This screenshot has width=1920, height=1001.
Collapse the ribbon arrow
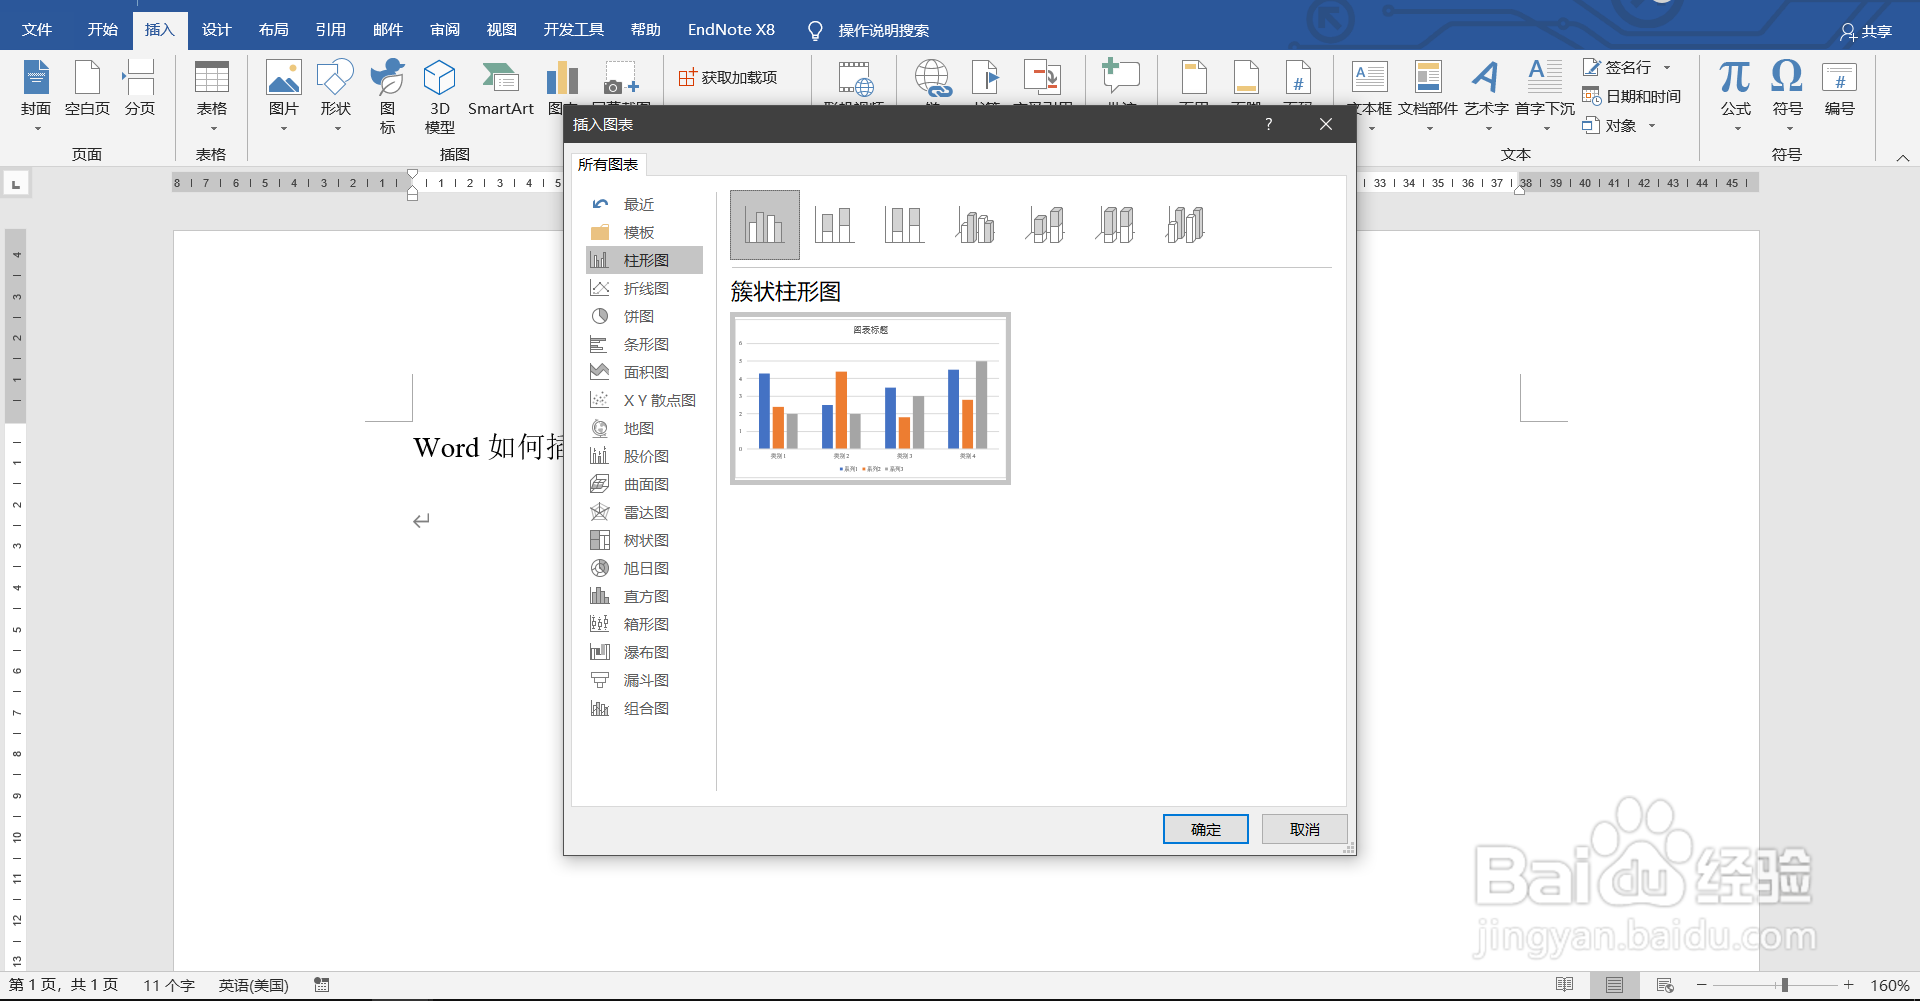click(x=1903, y=158)
